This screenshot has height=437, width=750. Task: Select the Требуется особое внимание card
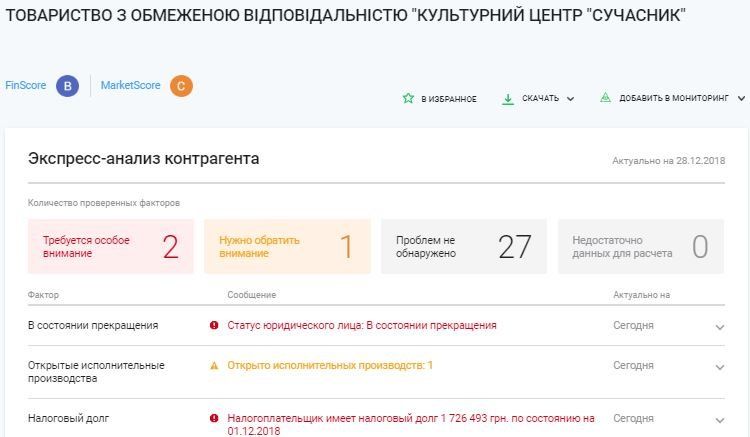click(x=111, y=247)
